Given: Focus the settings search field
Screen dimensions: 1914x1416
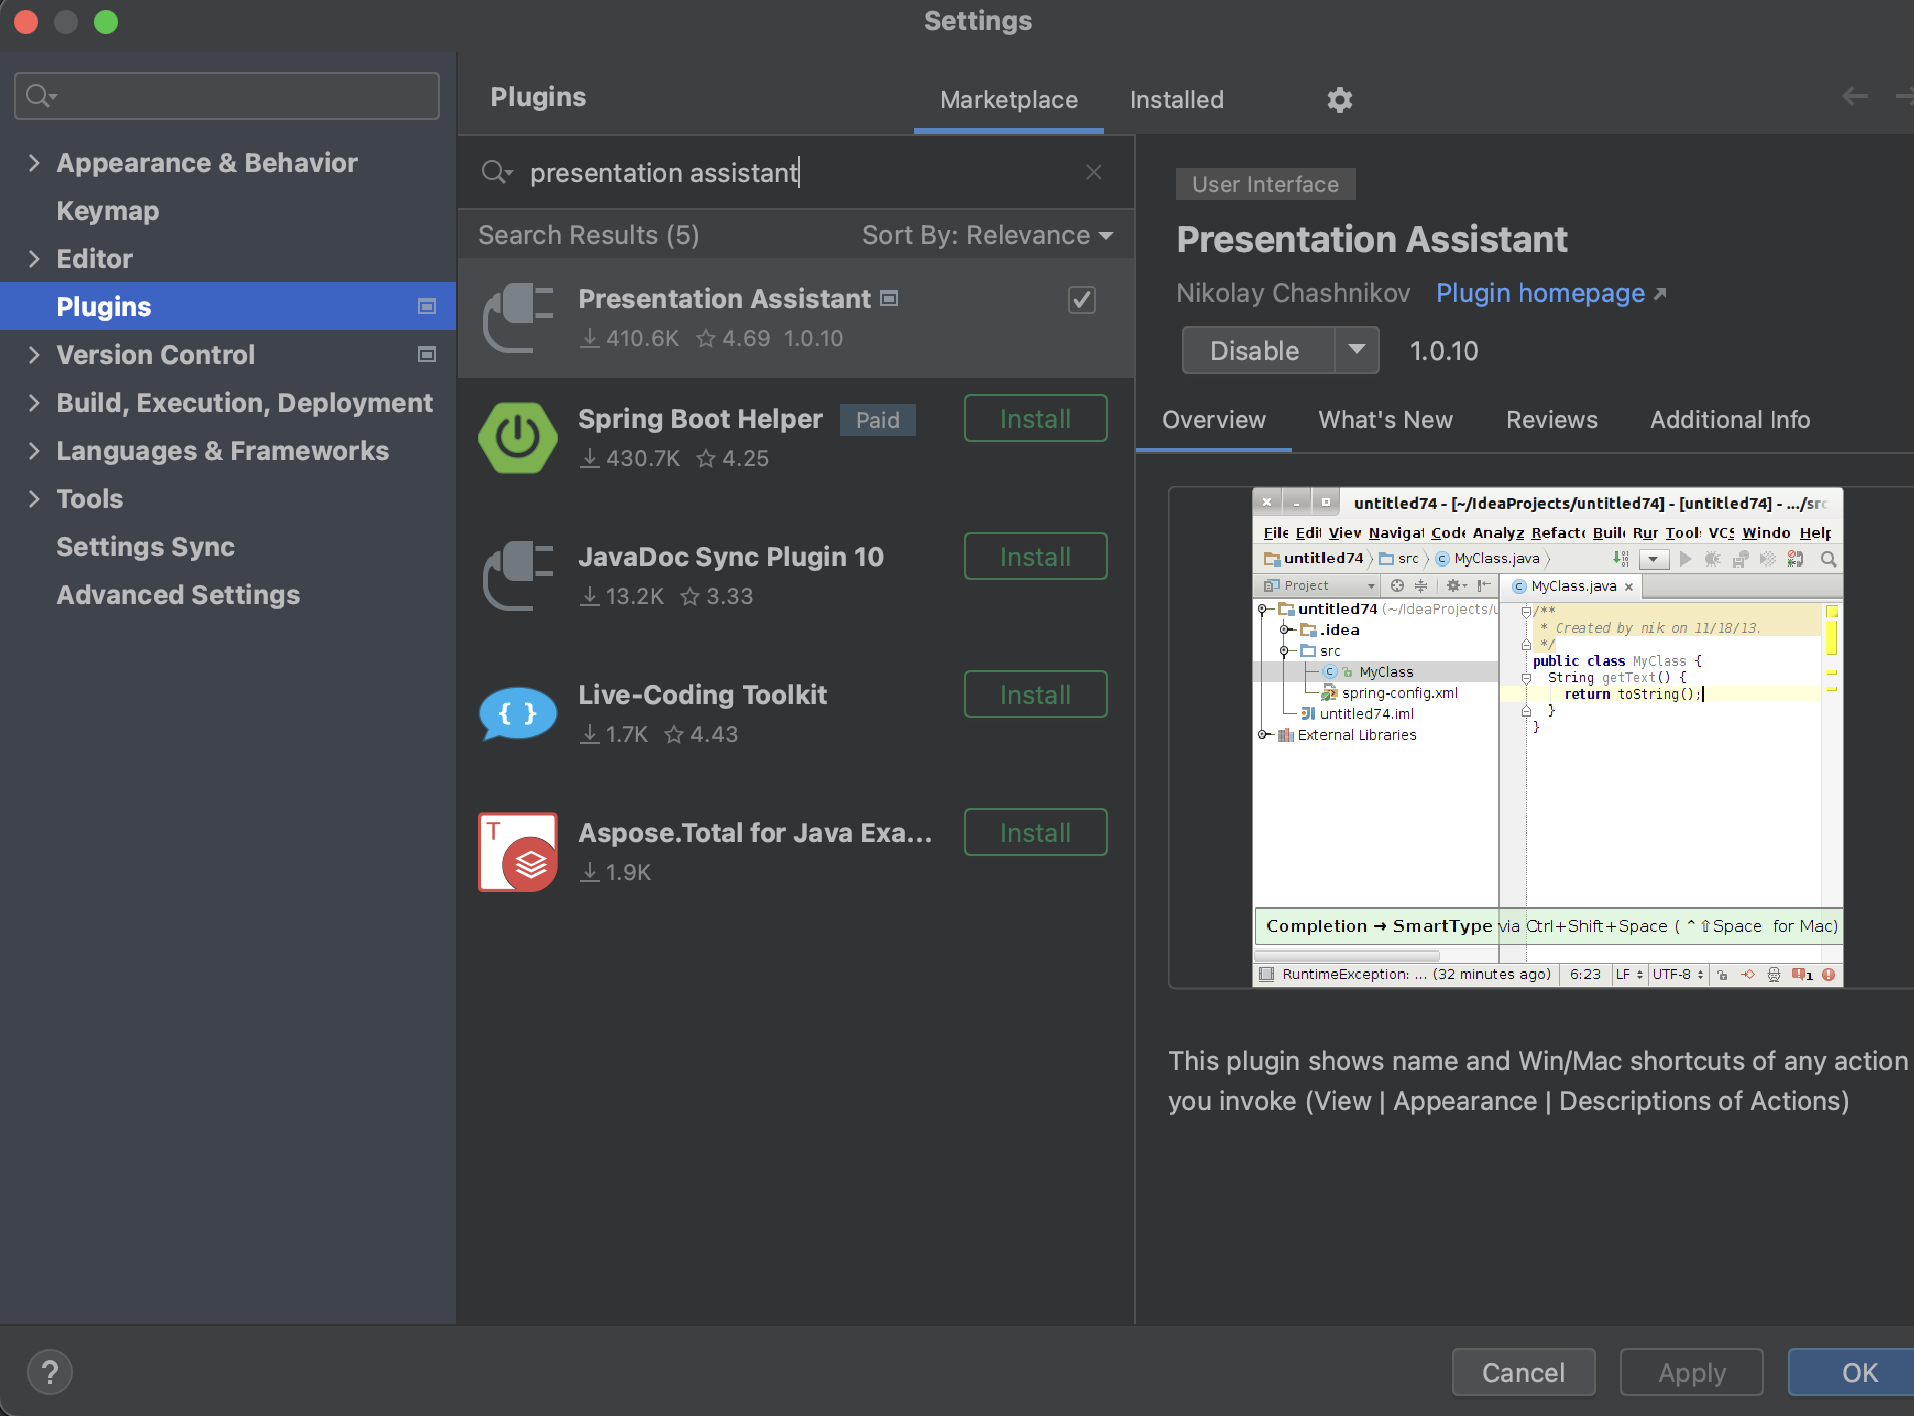Looking at the screenshot, I should coord(227,96).
